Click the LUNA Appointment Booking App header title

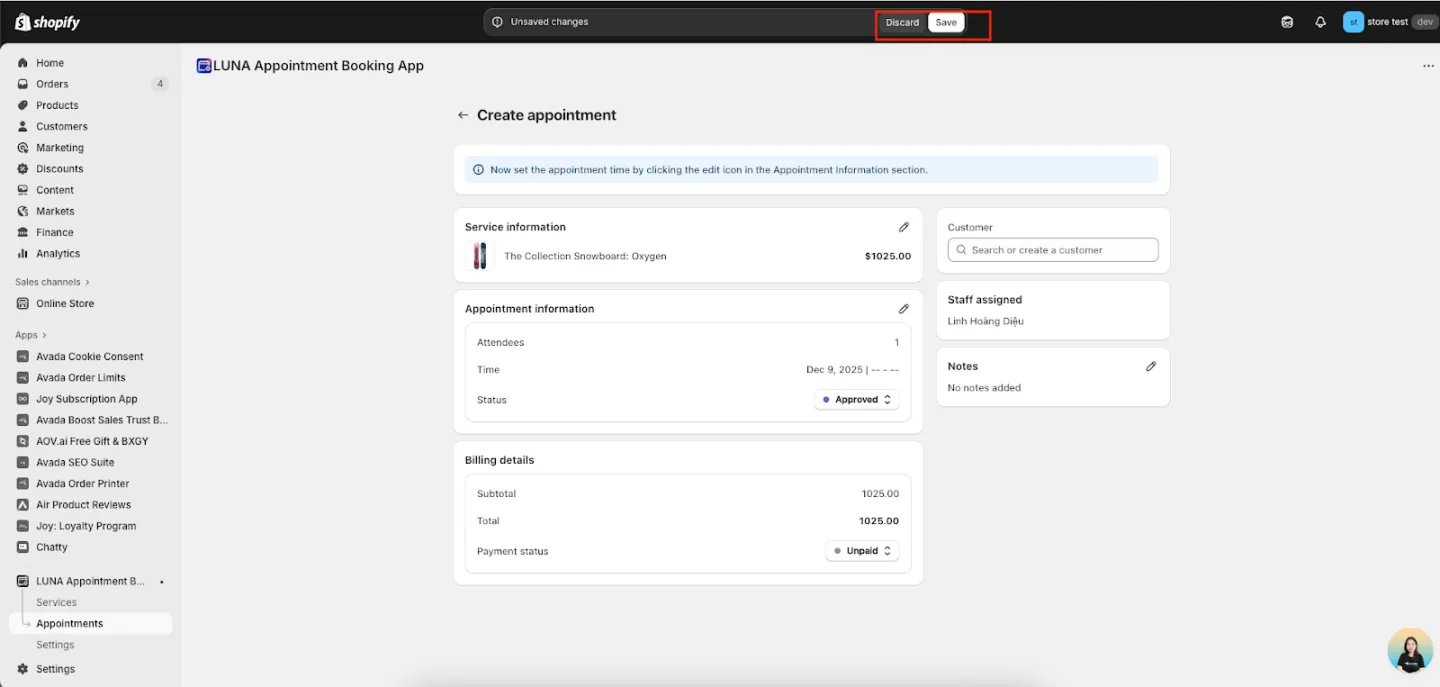(318, 66)
